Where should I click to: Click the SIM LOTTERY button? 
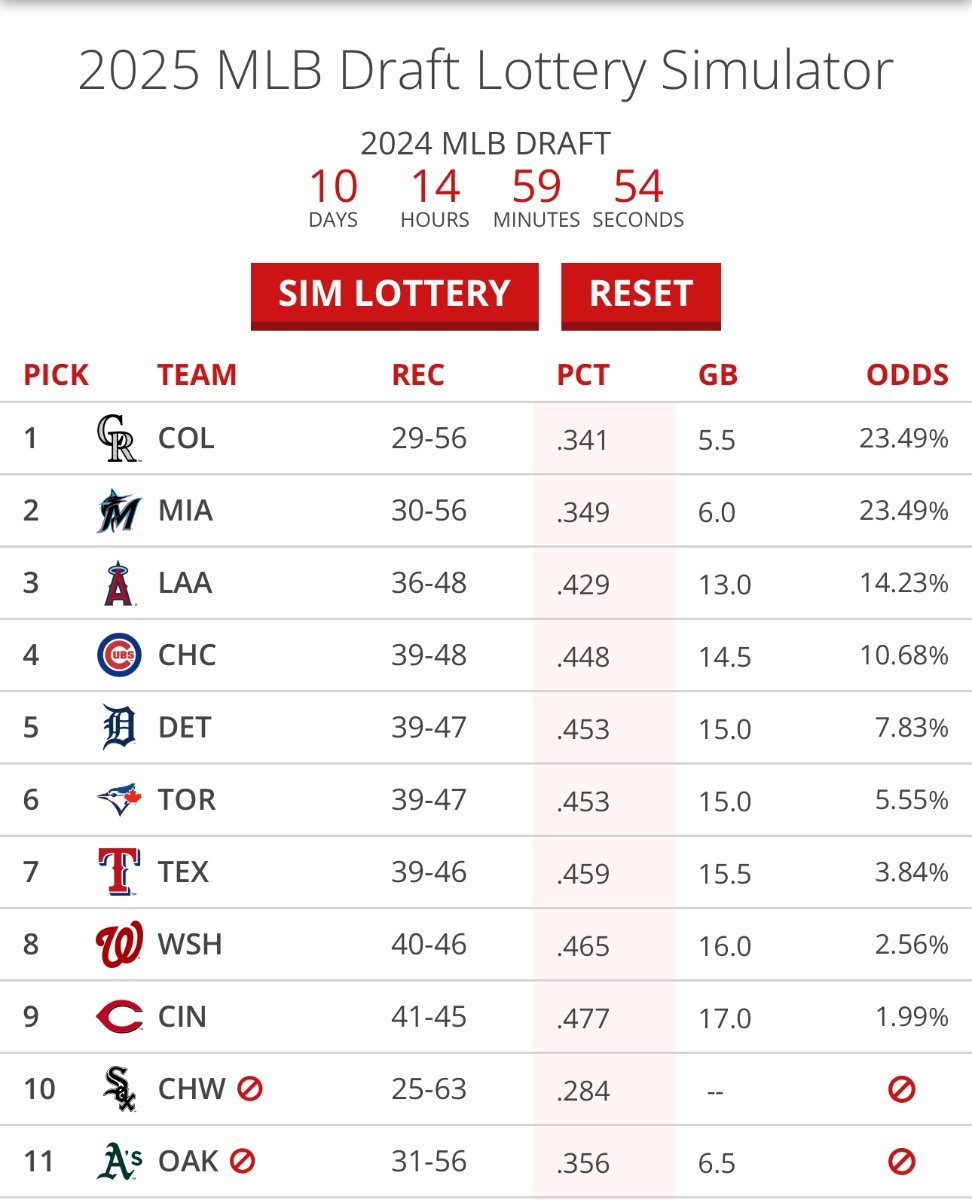tap(394, 294)
